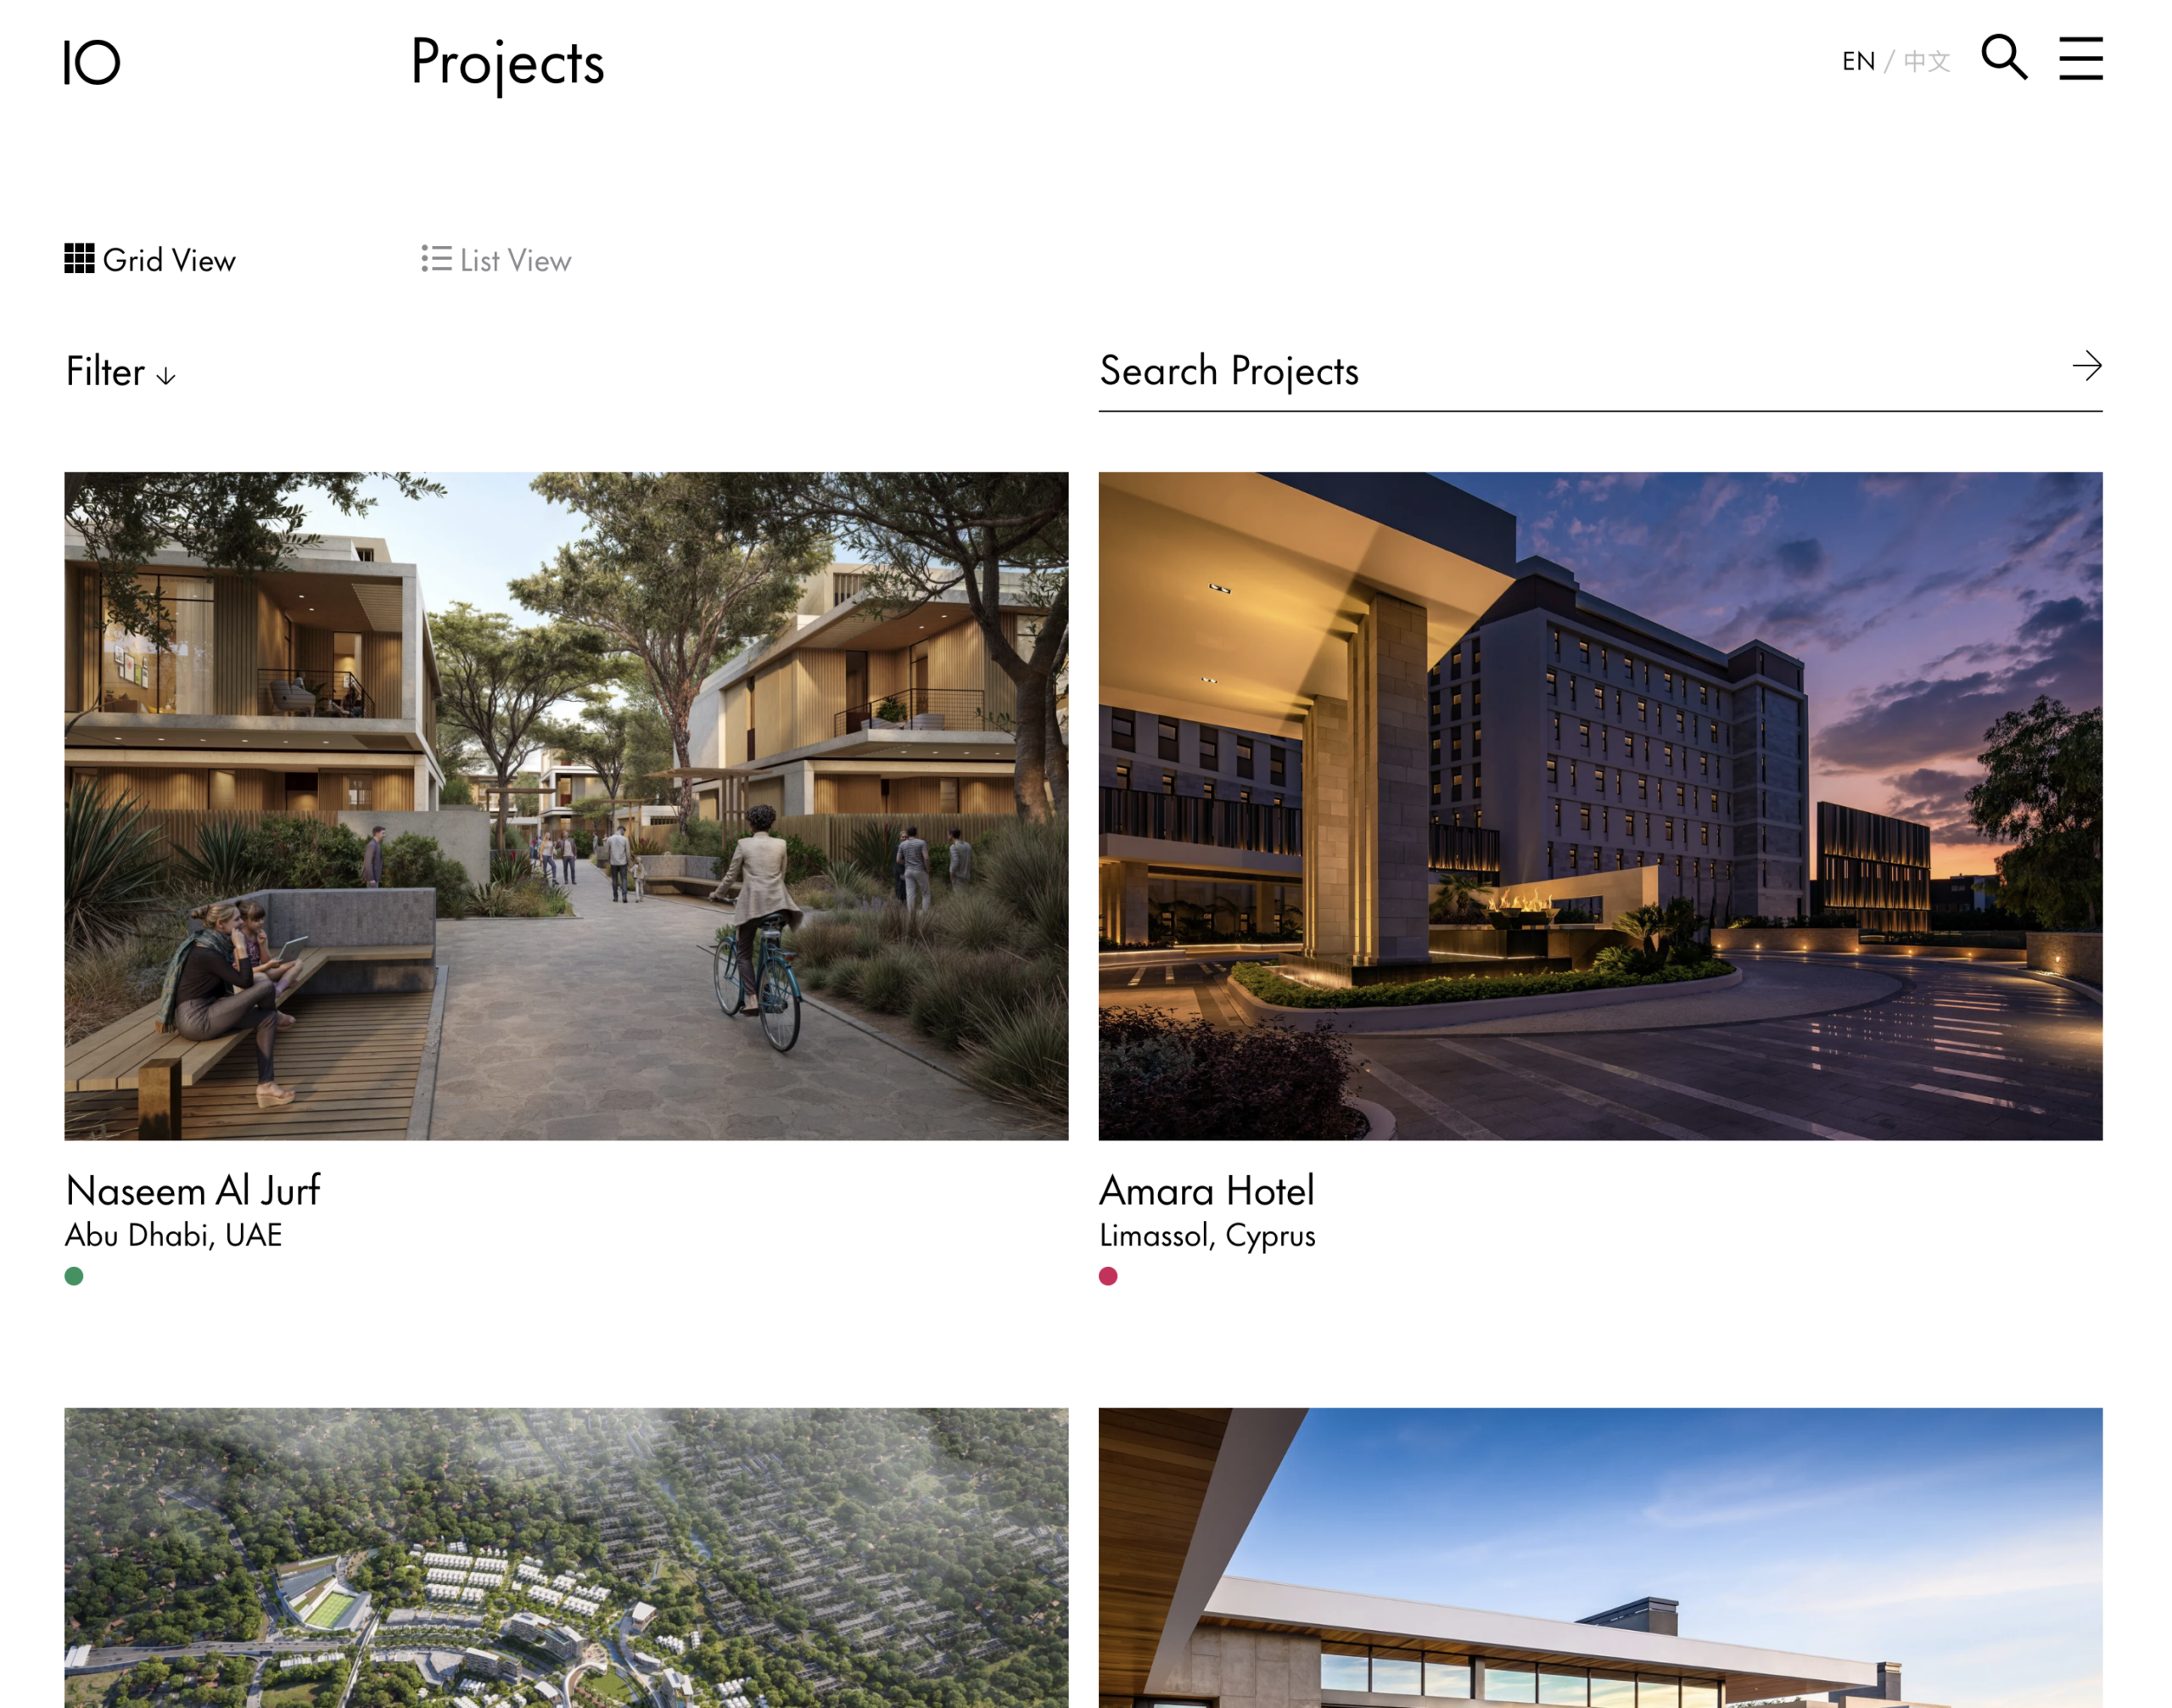Open the Naseem Al Jurf courtyard image
2172x1708 pixels.
566,806
